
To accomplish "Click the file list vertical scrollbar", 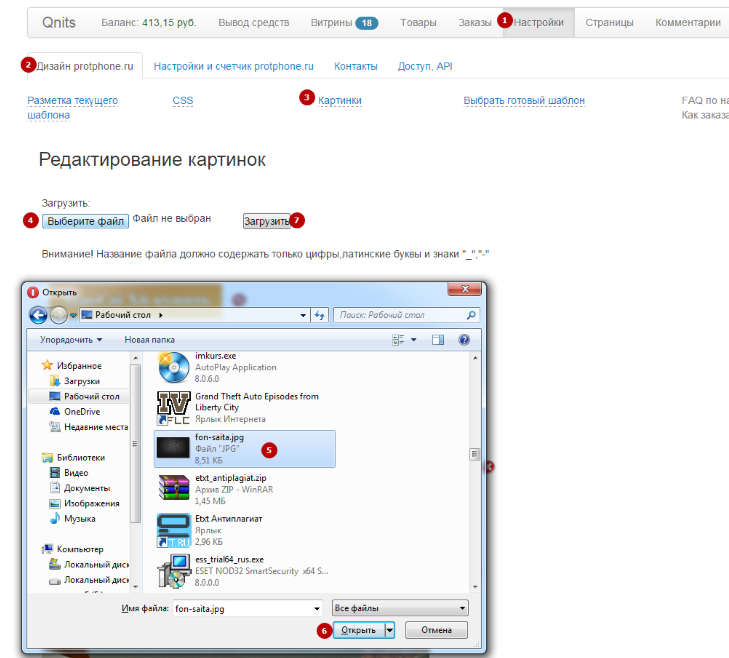I will pyautogui.click(x=475, y=455).
